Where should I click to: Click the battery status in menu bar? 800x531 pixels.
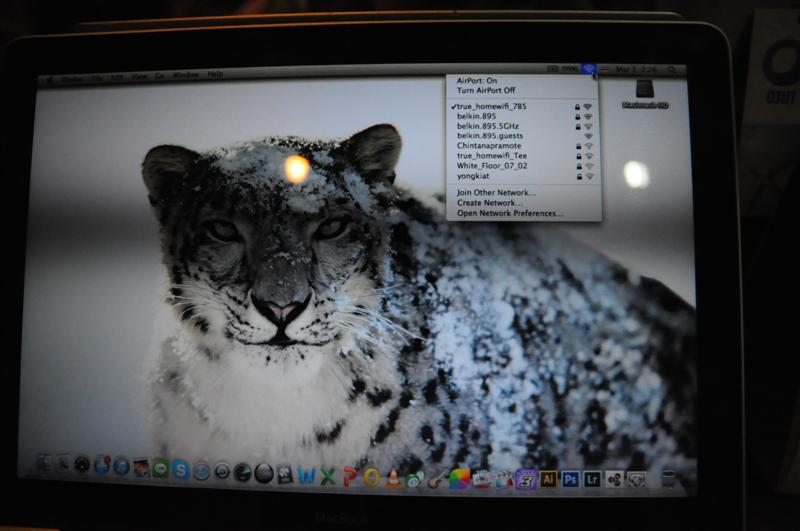563,69
